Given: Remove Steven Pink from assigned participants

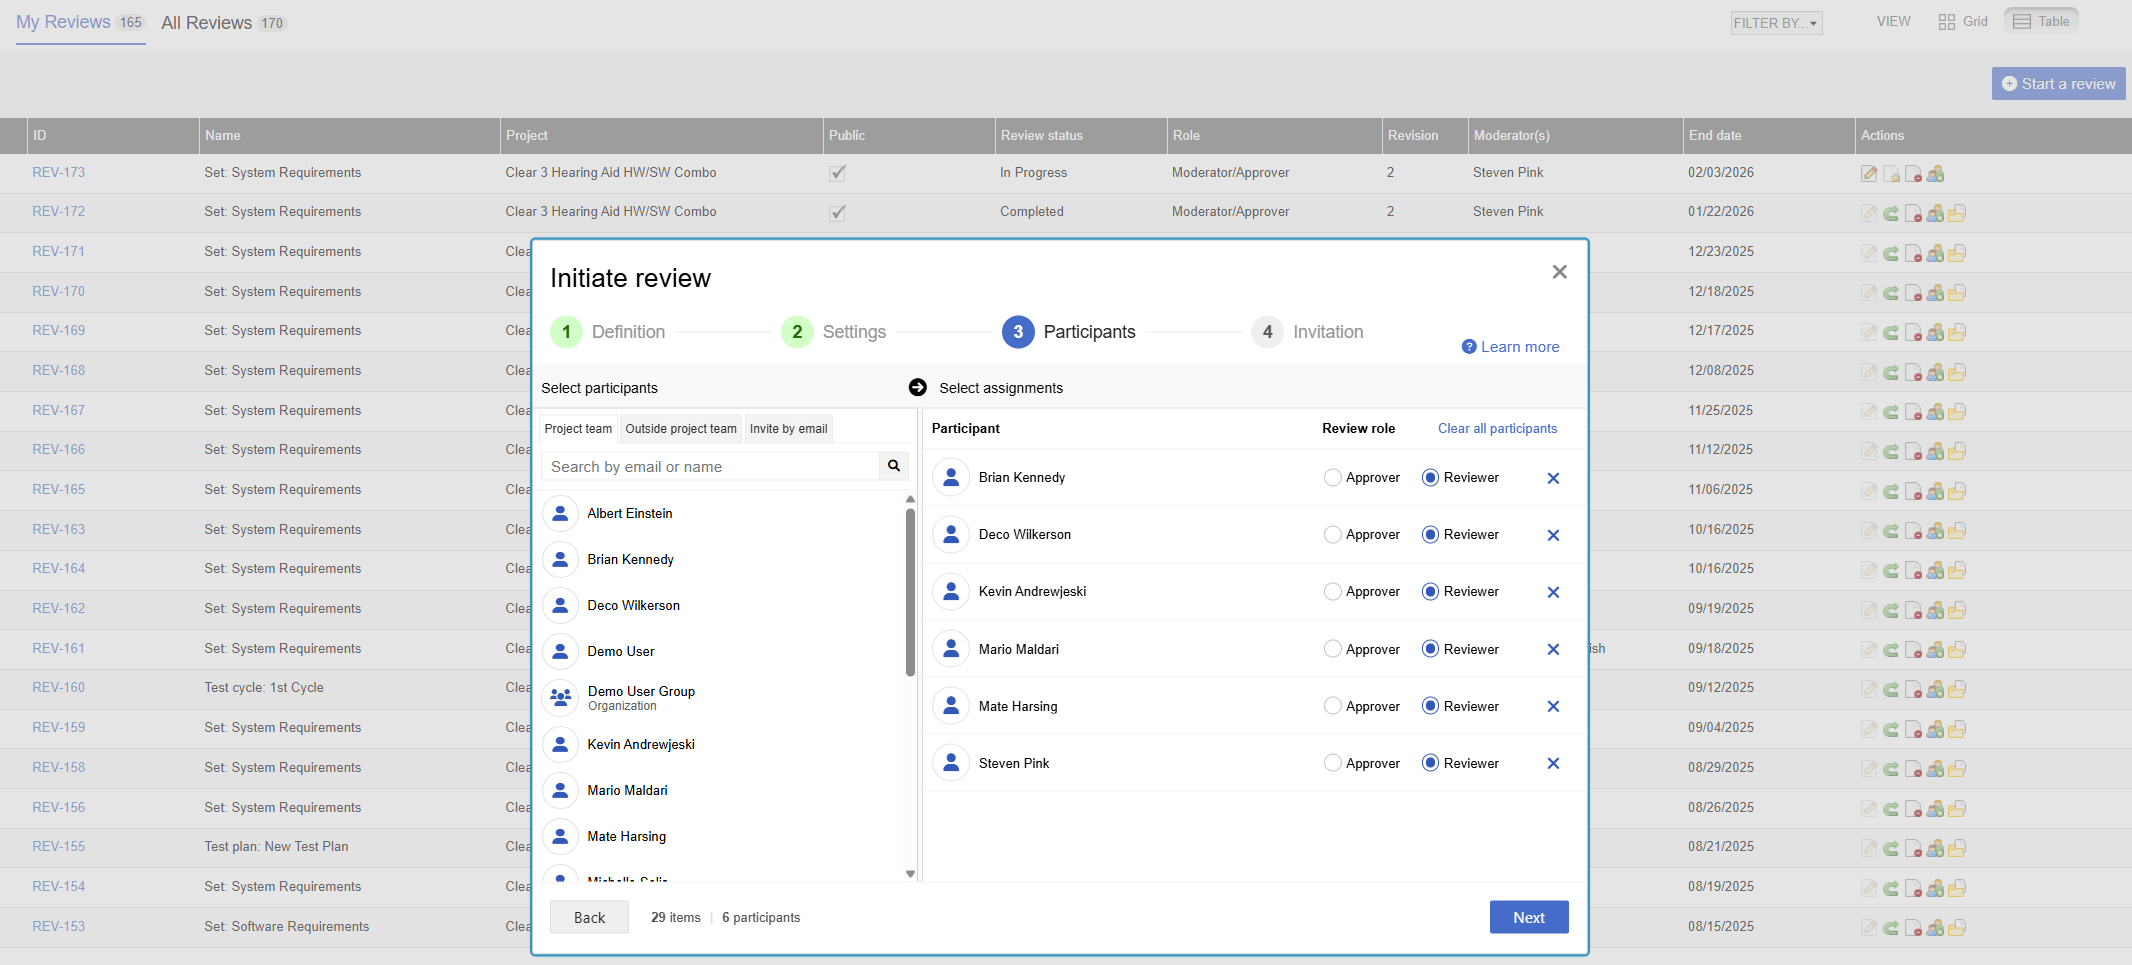Looking at the screenshot, I should click(x=1553, y=763).
